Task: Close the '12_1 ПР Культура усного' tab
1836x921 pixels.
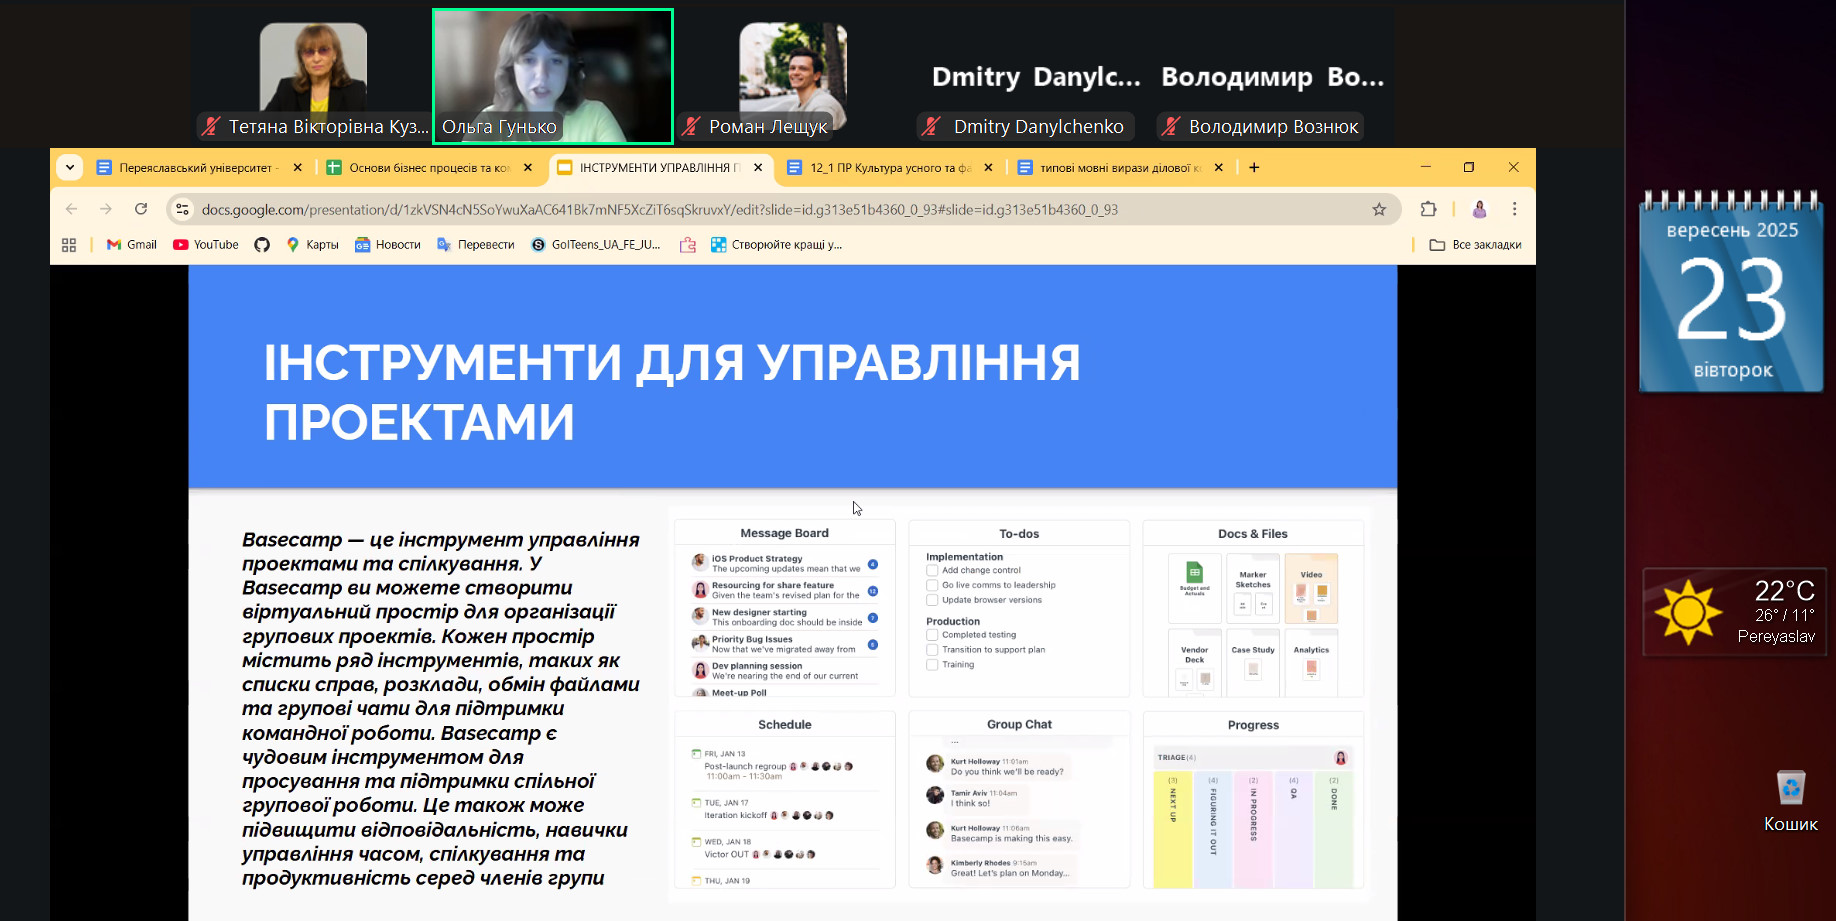Action: (988, 168)
